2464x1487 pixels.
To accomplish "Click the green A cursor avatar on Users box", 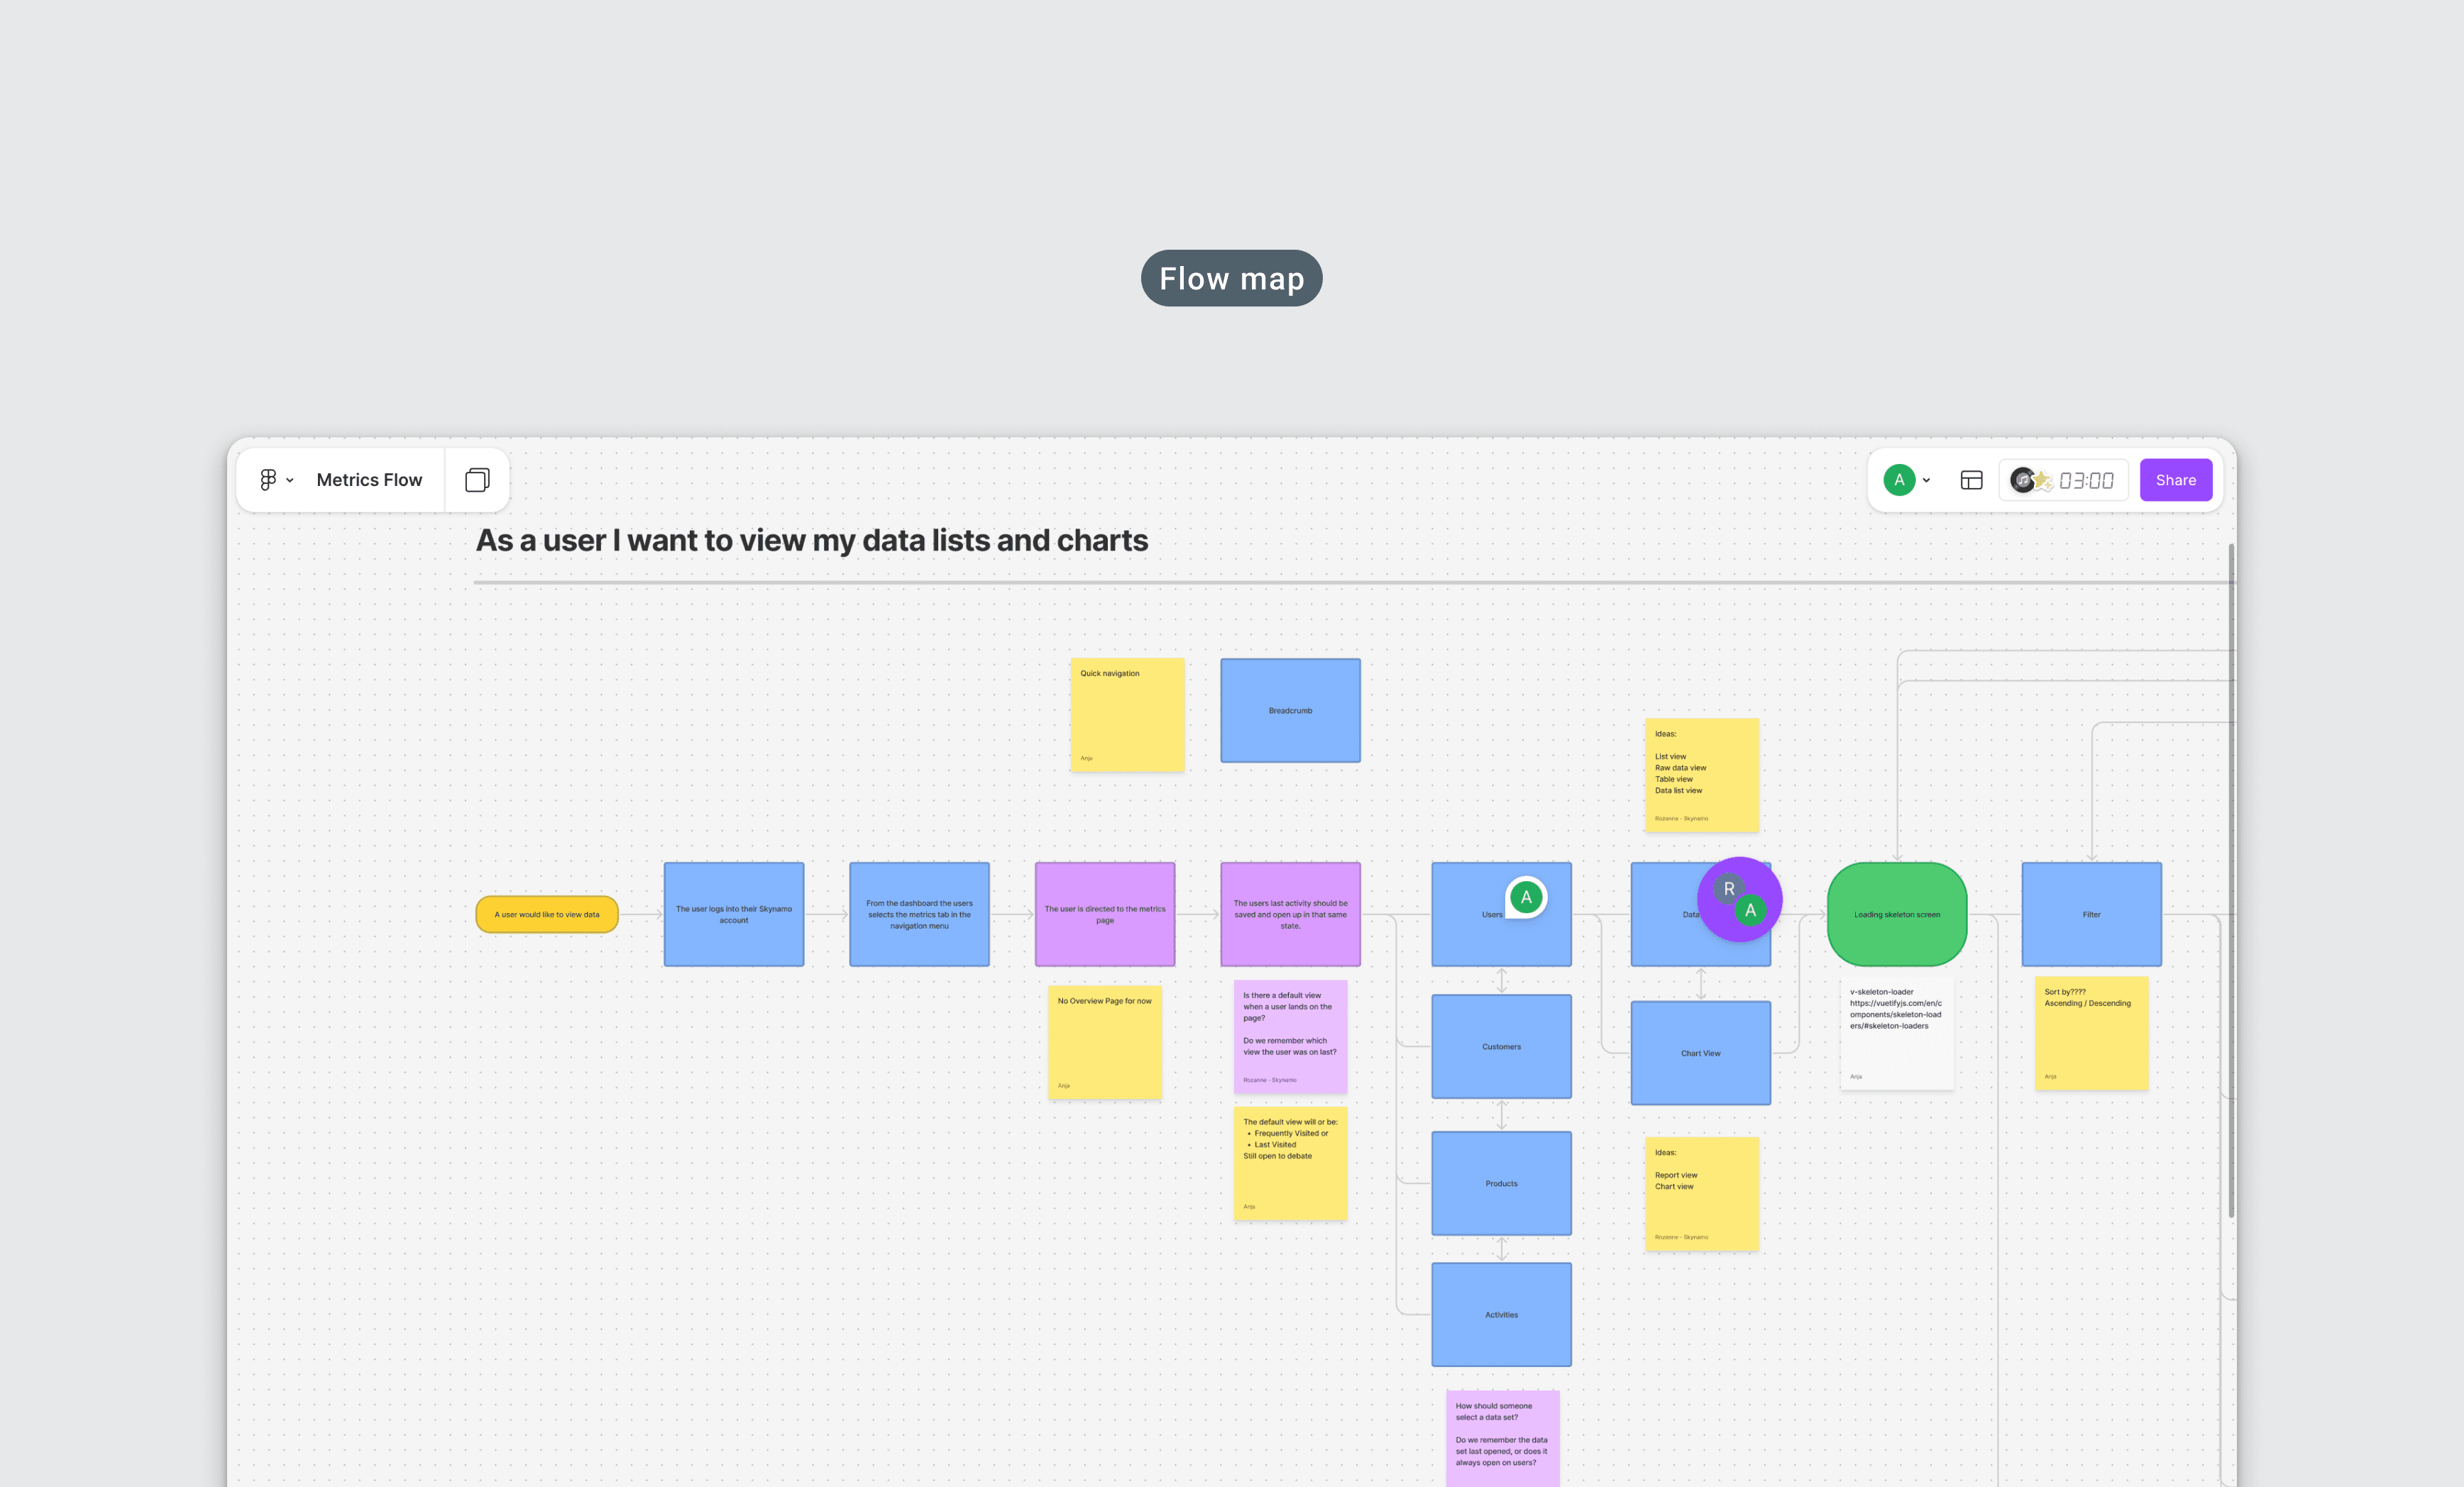I will (1526, 897).
